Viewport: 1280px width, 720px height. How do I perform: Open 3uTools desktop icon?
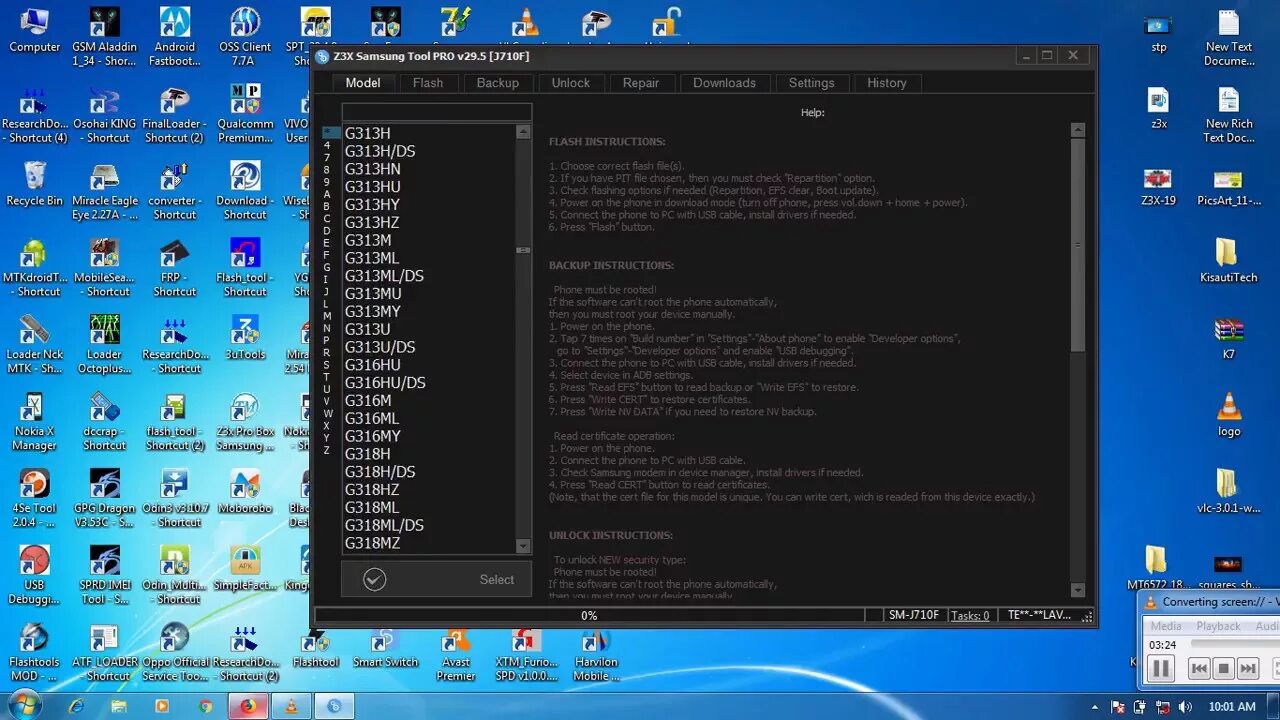click(x=245, y=338)
